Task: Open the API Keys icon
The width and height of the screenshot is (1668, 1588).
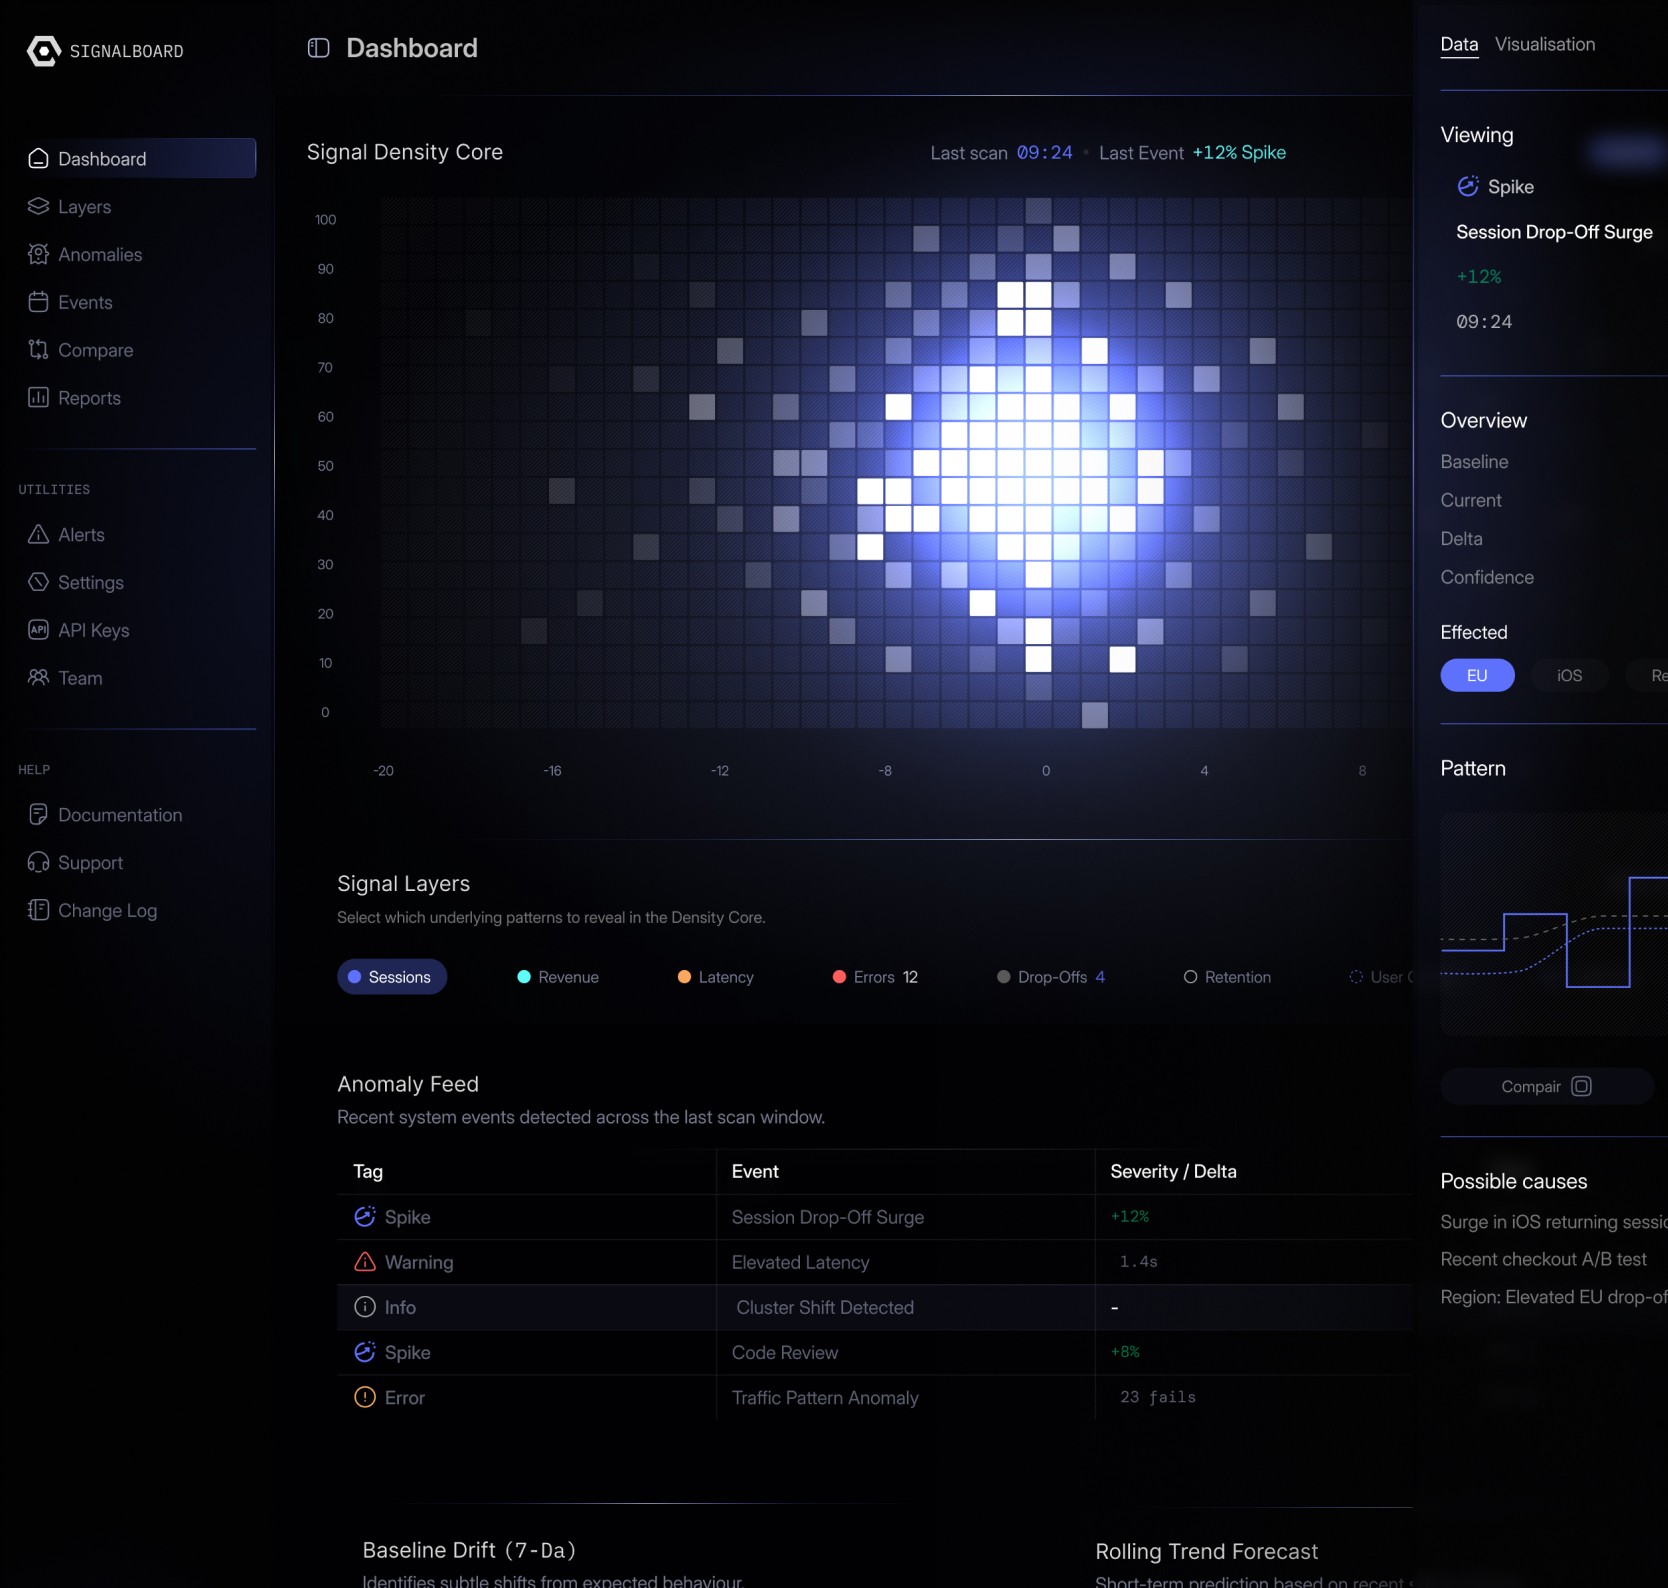Action: 38,630
